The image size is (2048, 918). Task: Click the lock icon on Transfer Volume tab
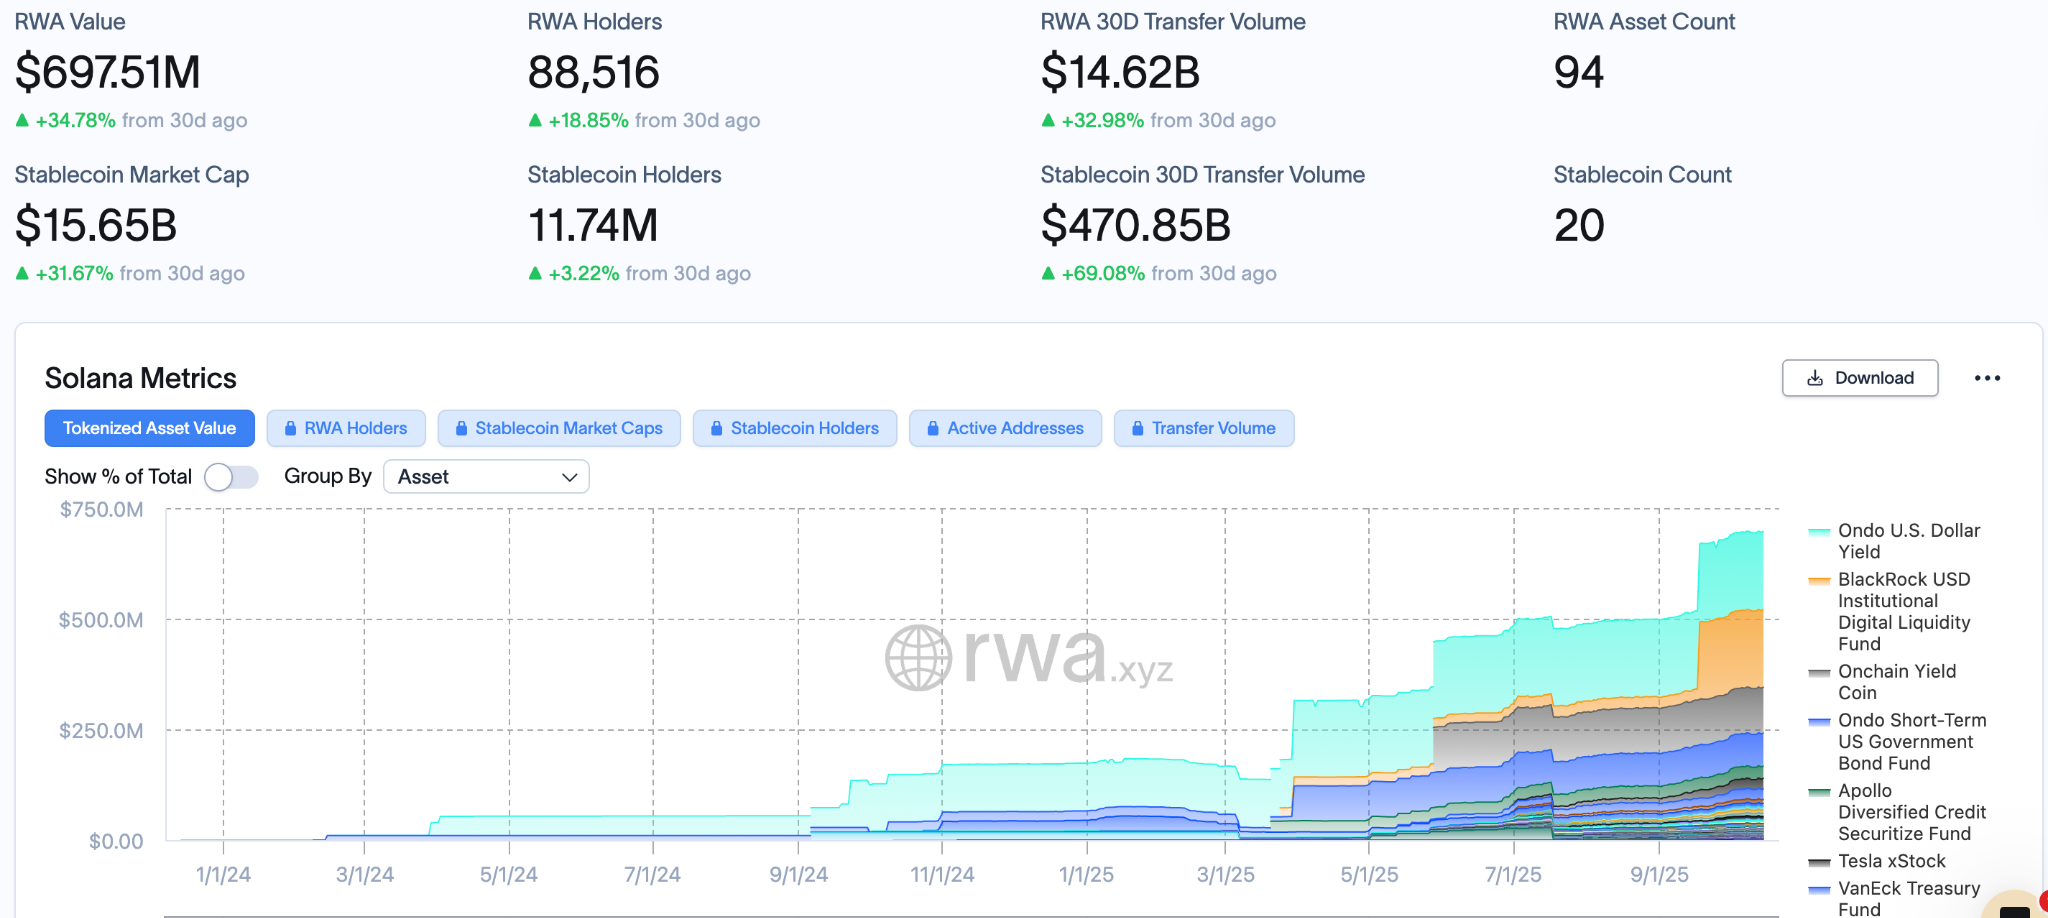pyautogui.click(x=1137, y=428)
